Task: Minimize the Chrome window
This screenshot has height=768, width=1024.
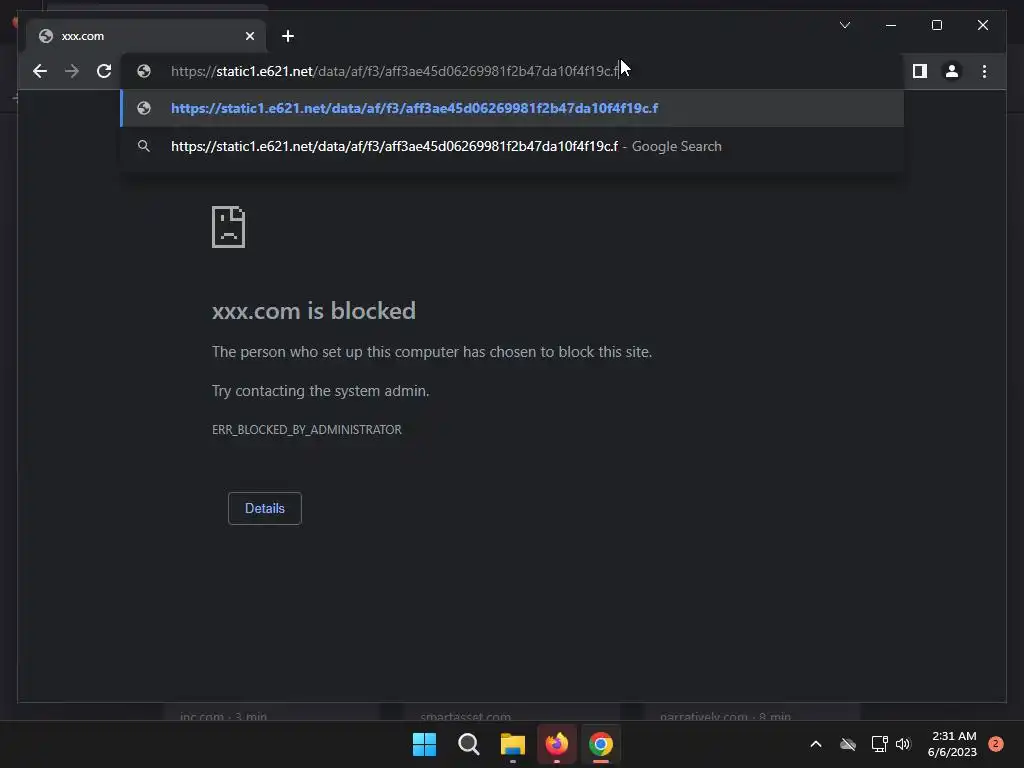Action: [x=891, y=25]
